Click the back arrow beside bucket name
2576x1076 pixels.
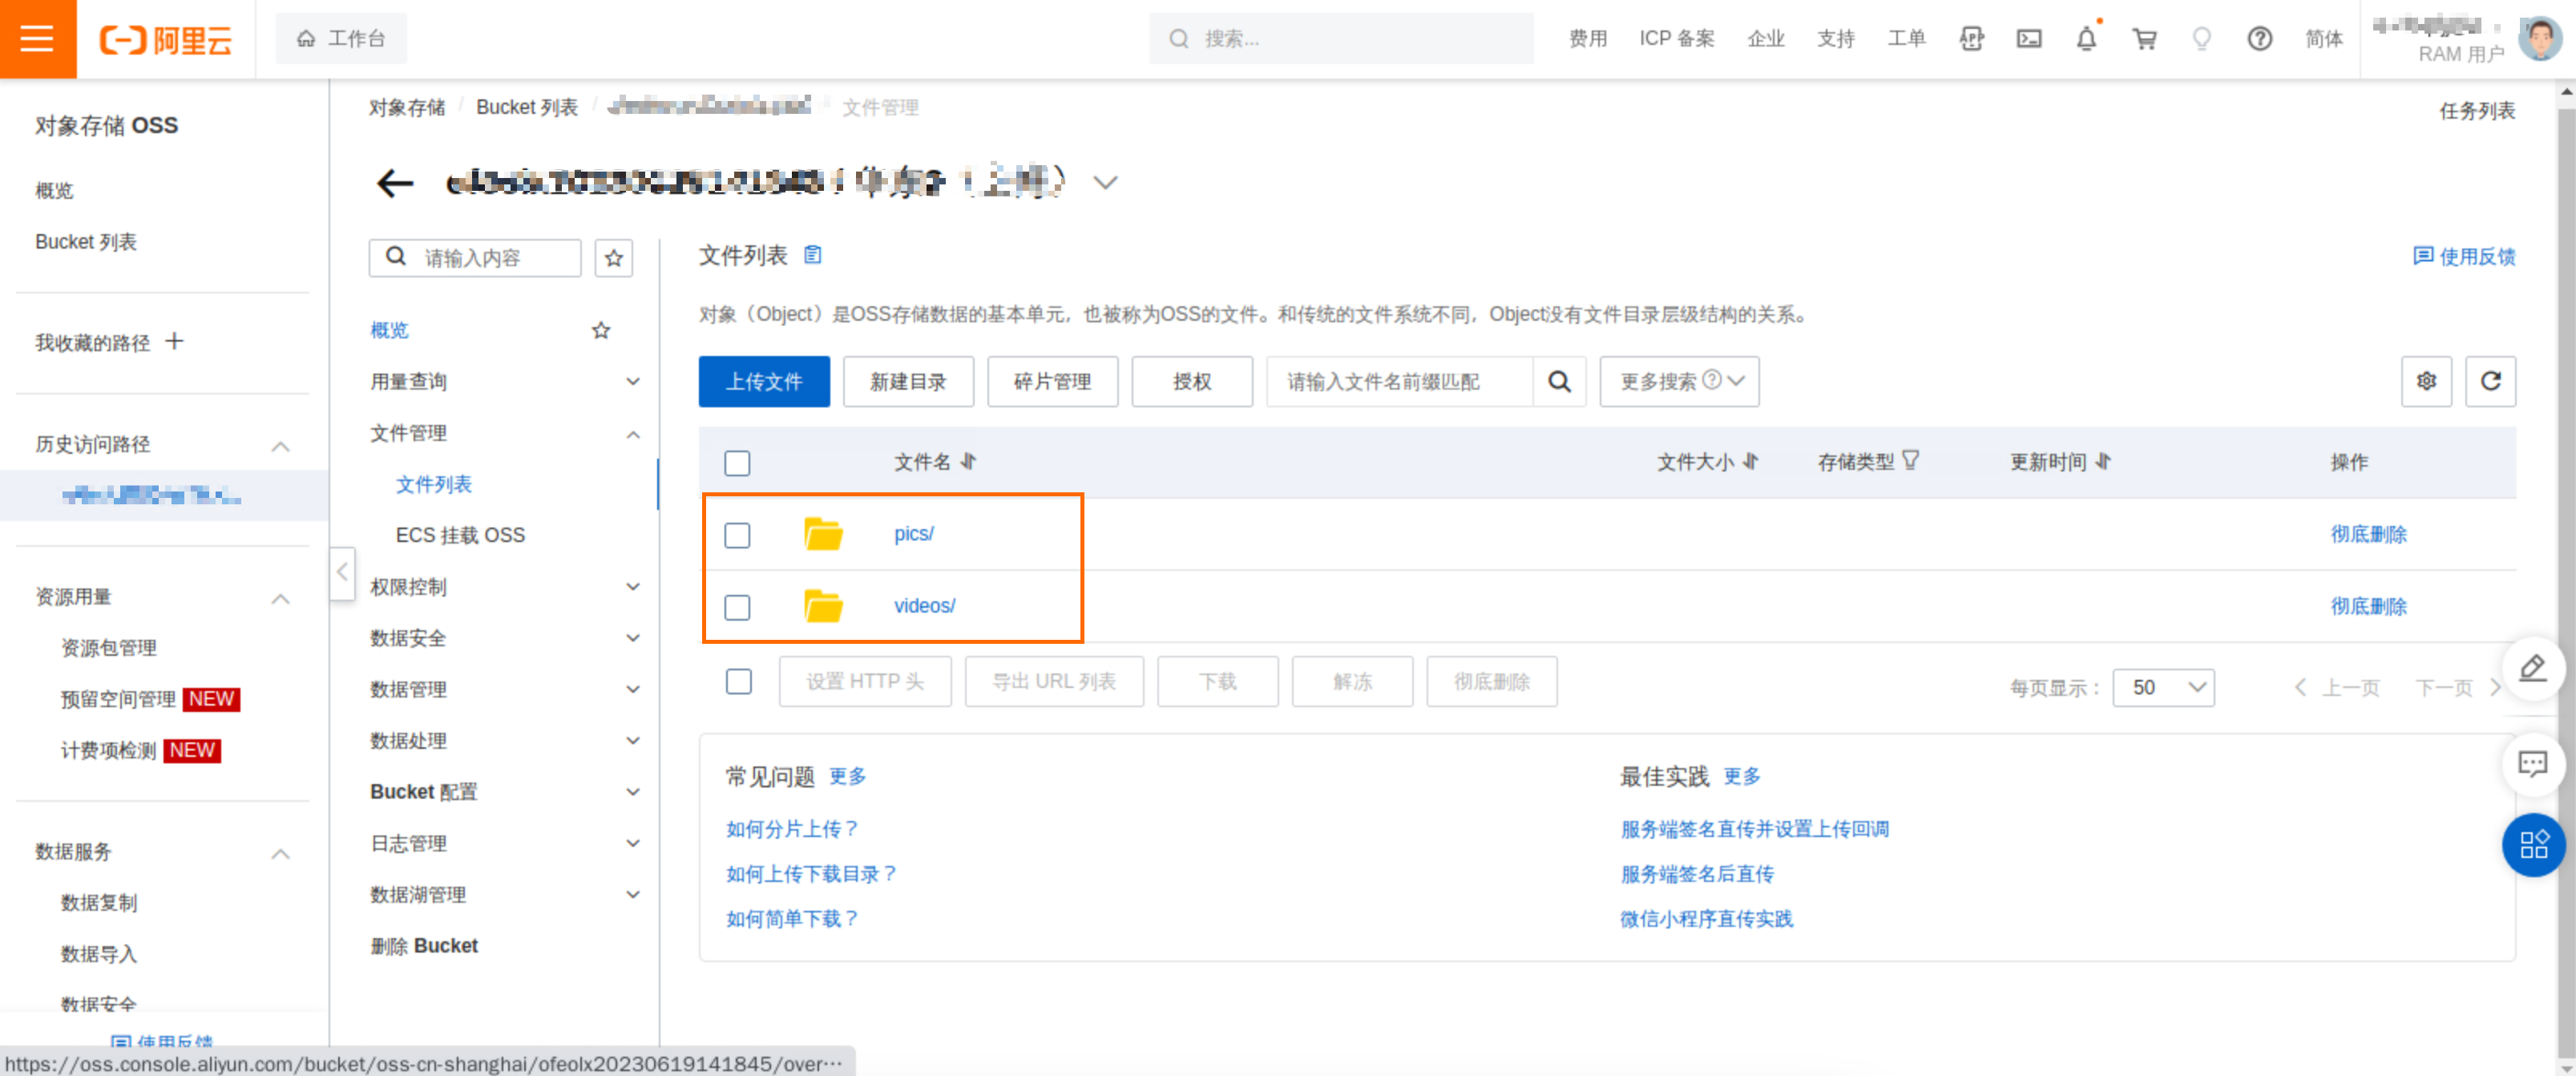395,183
